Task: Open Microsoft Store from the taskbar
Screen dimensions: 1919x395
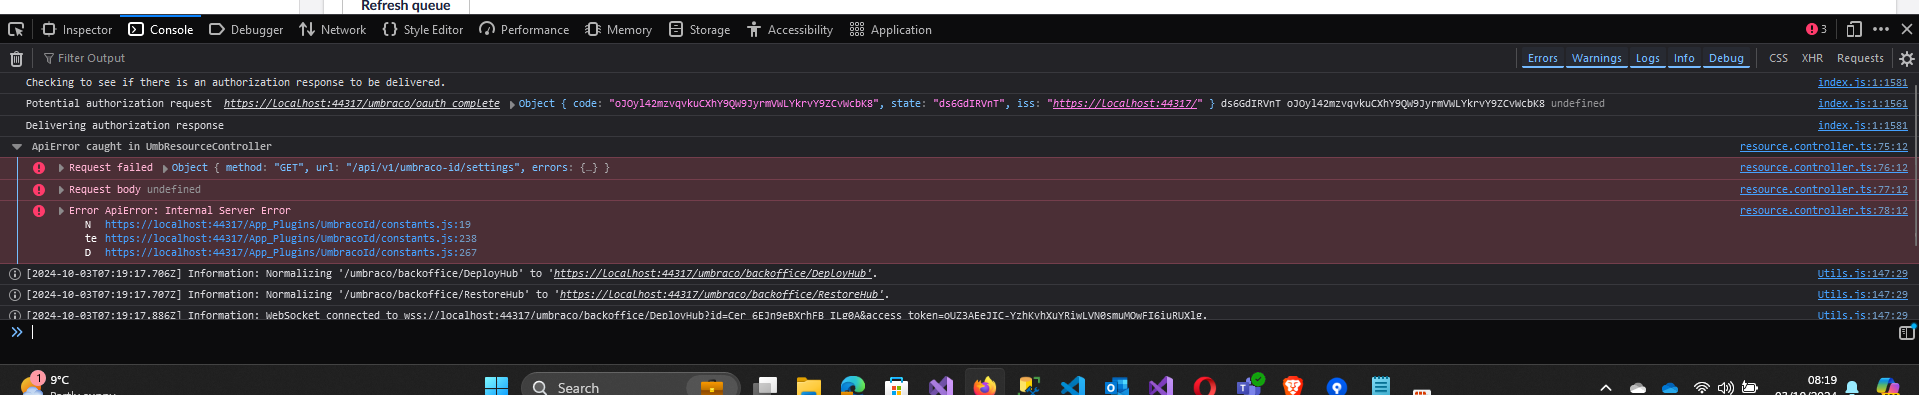Action: (896, 386)
